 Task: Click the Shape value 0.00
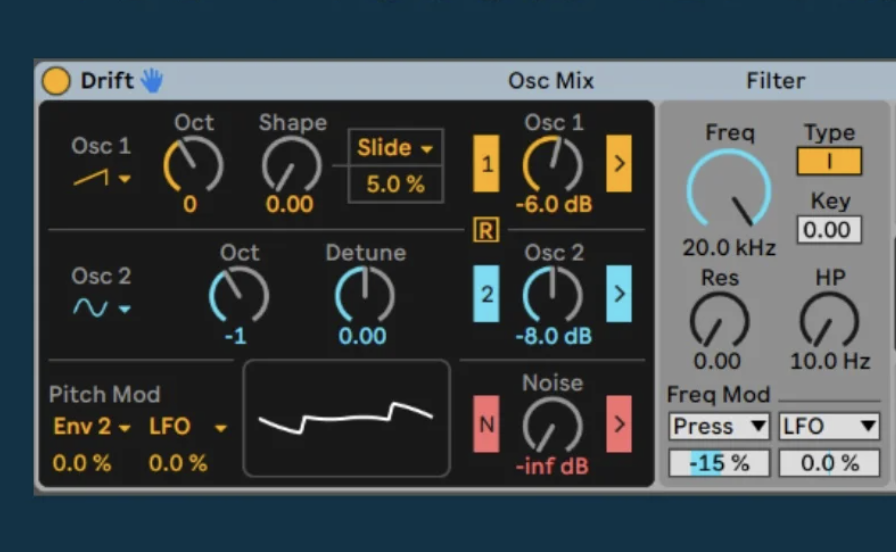pyautogui.click(x=290, y=205)
